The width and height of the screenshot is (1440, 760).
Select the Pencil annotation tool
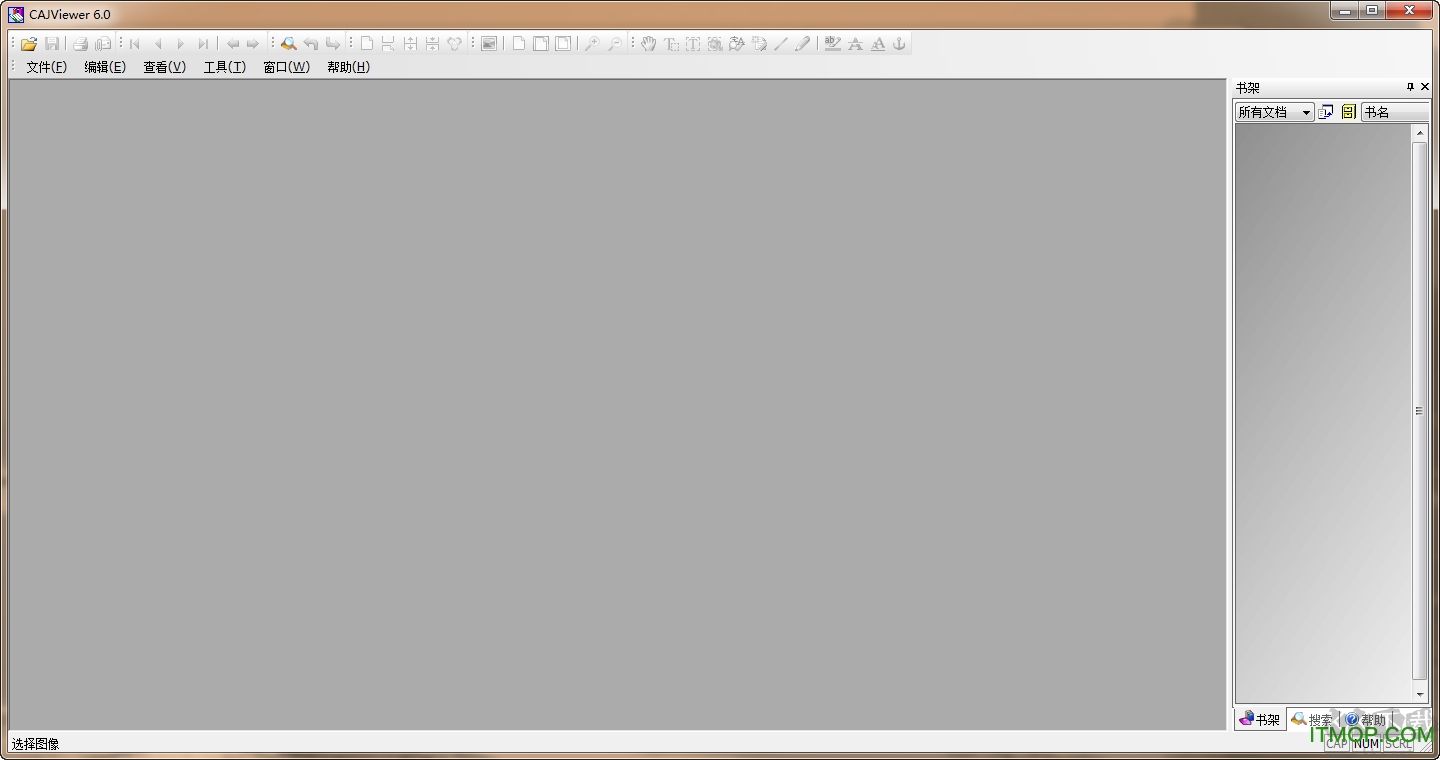pos(803,44)
